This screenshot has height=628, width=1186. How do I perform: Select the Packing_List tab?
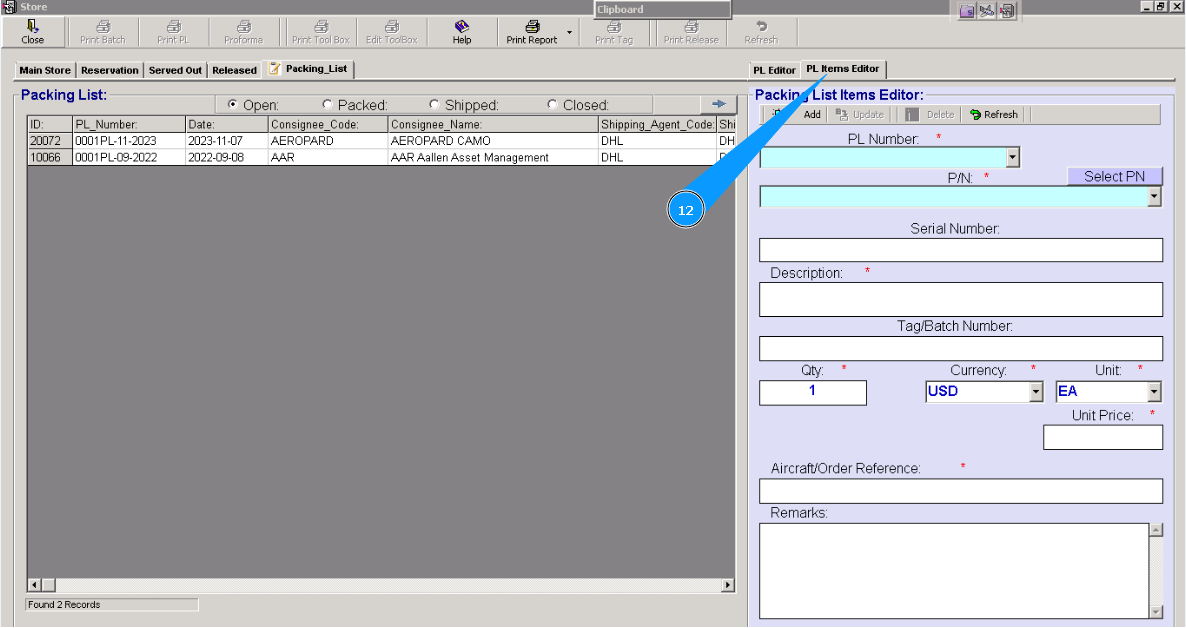[x=309, y=69]
